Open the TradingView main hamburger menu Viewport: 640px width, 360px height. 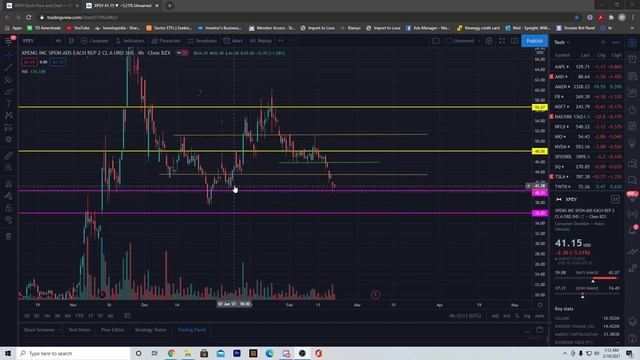(x=8, y=41)
